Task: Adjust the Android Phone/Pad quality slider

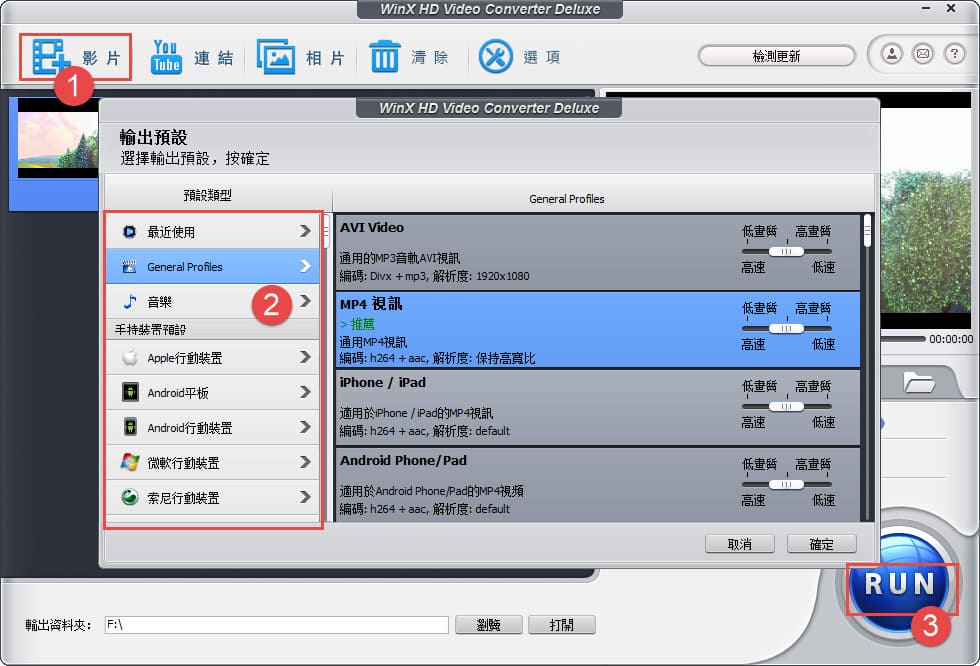Action: [x=786, y=484]
